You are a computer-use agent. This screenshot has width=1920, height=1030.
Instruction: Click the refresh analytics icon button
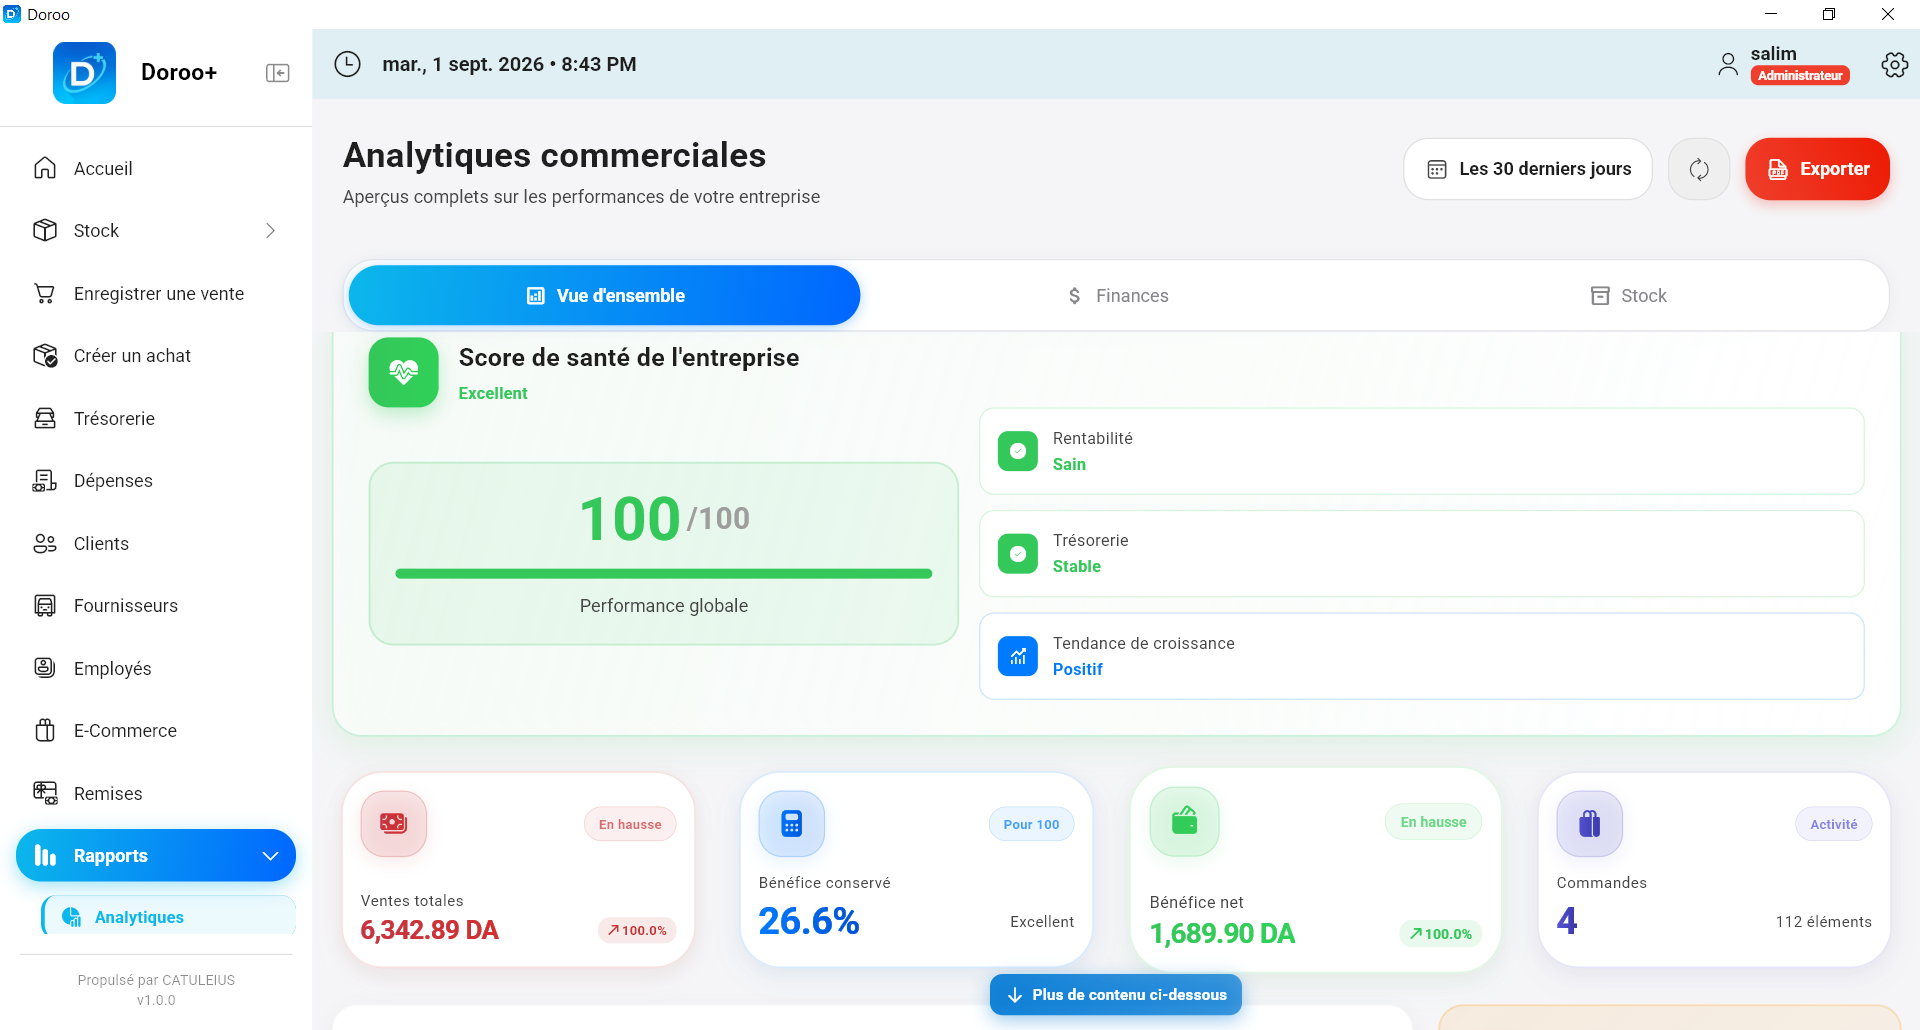click(1699, 169)
